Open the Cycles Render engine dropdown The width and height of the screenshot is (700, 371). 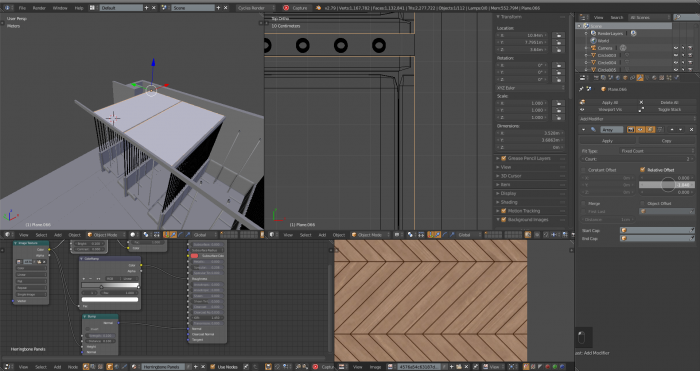(x=256, y=8)
